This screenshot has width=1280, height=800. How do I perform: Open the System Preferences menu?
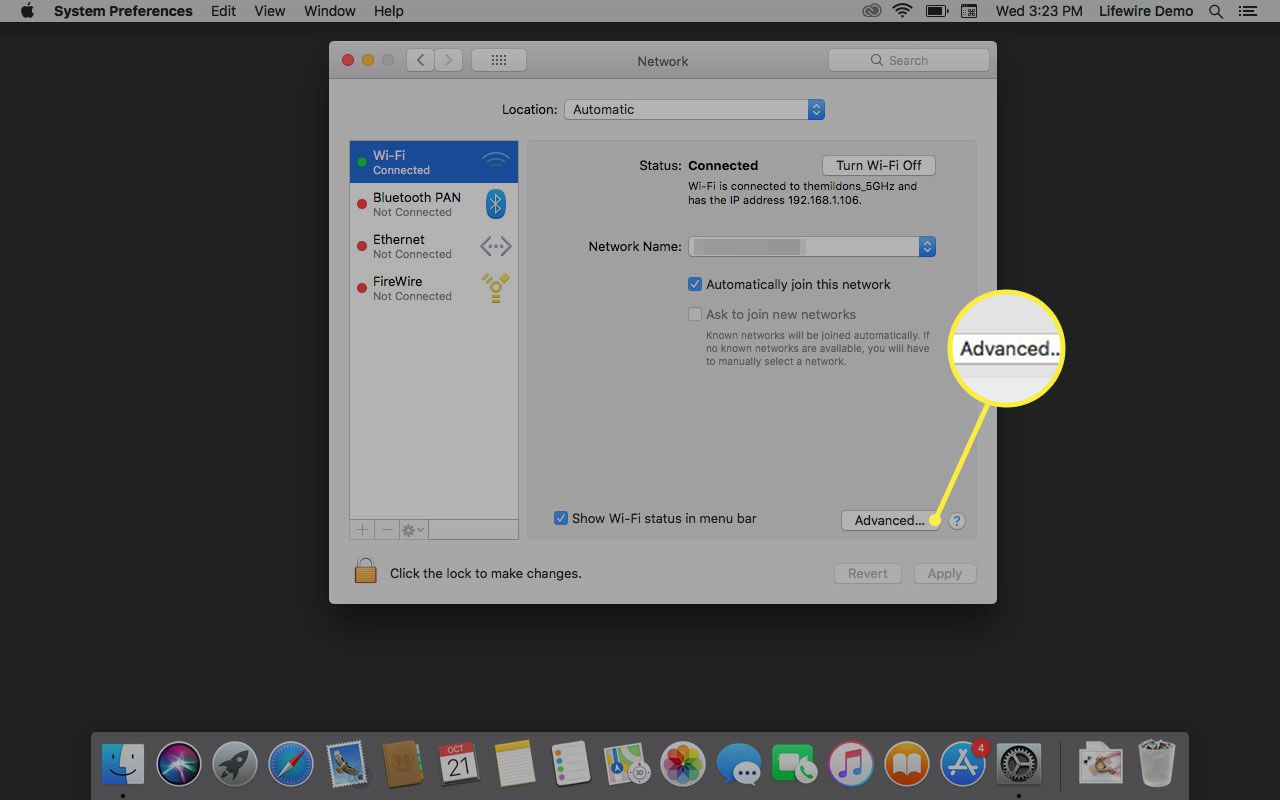(123, 11)
